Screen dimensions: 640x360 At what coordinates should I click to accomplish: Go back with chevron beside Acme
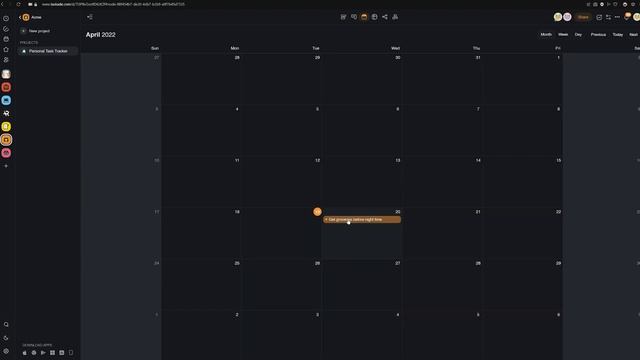click(20, 18)
